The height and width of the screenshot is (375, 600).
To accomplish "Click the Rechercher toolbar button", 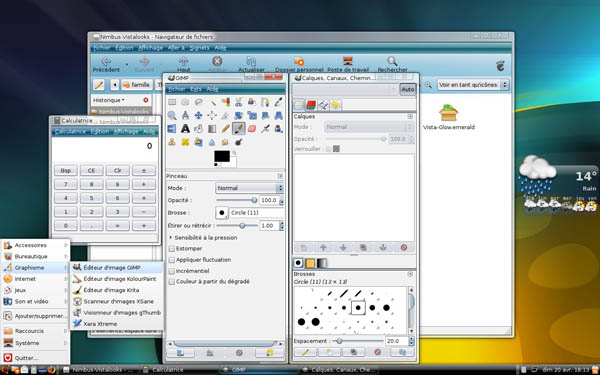I will click(392, 65).
